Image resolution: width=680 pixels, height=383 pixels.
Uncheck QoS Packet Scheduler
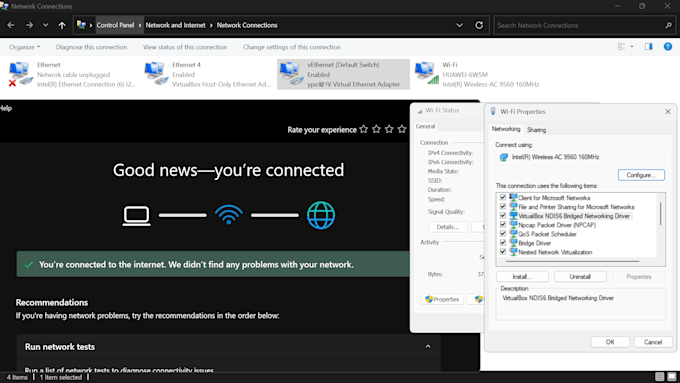[503, 234]
